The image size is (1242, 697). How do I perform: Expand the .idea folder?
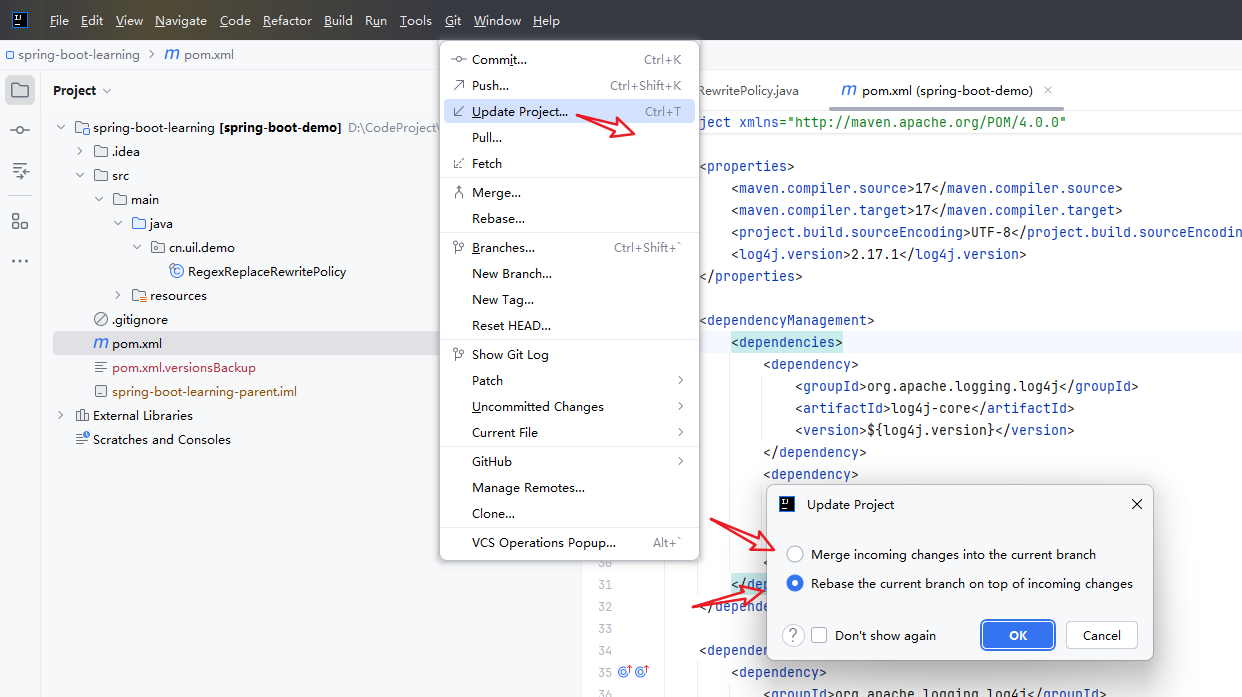tap(80, 152)
